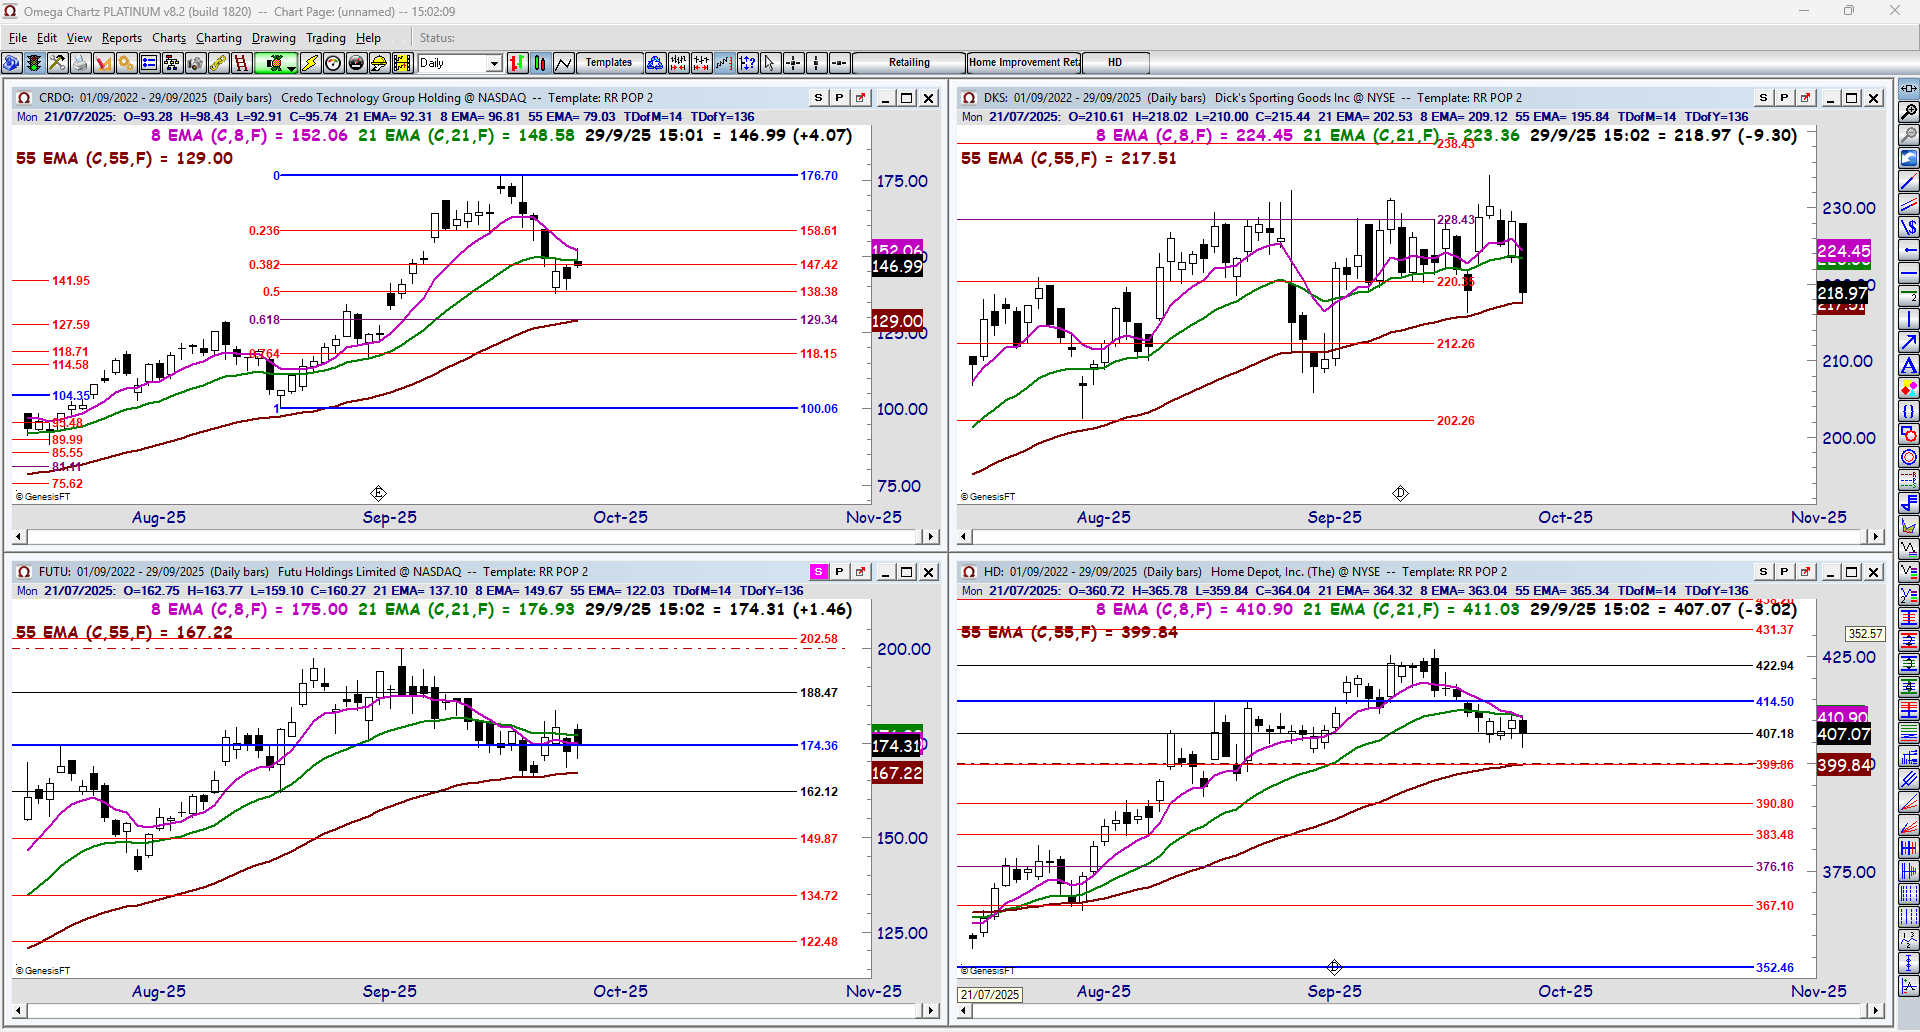The image size is (1920, 1032).
Task: Select the text annotation A tool
Action: click(1909, 365)
